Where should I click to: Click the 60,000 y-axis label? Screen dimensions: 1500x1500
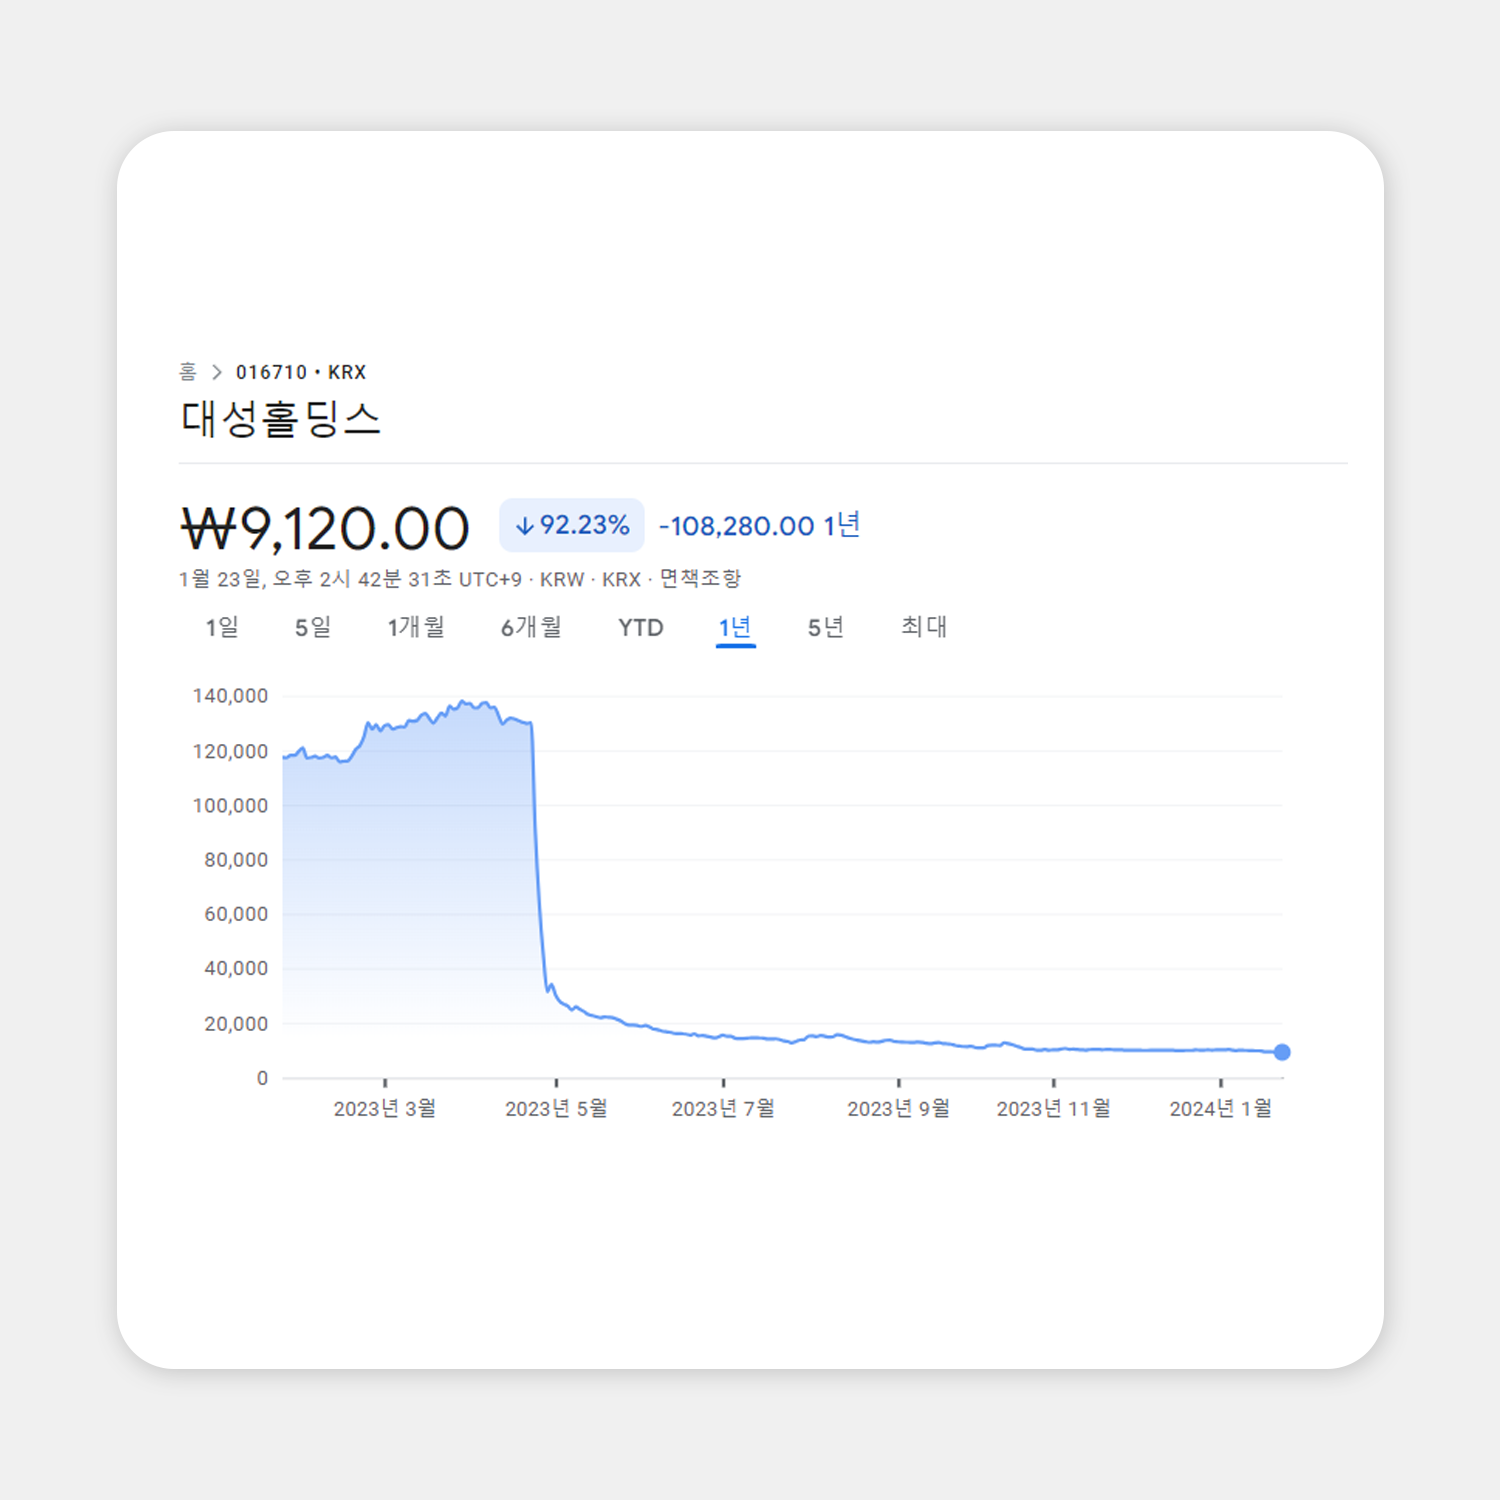click(236, 914)
